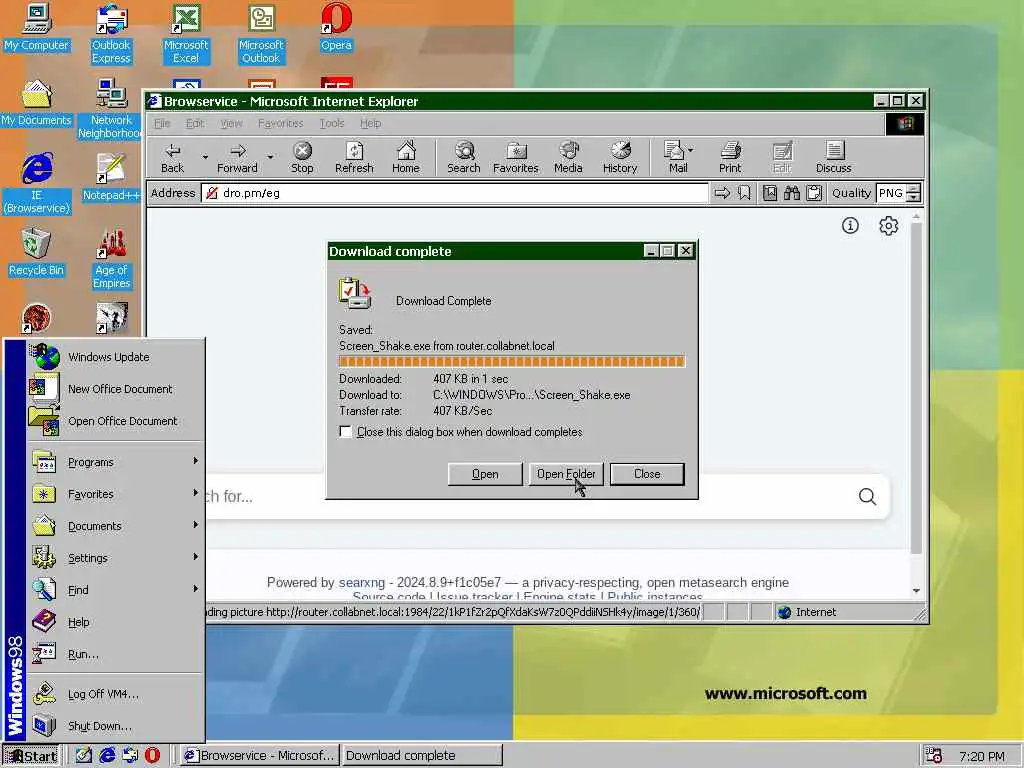
Task: Click the Quality spinner down arrow
Action: (914, 197)
